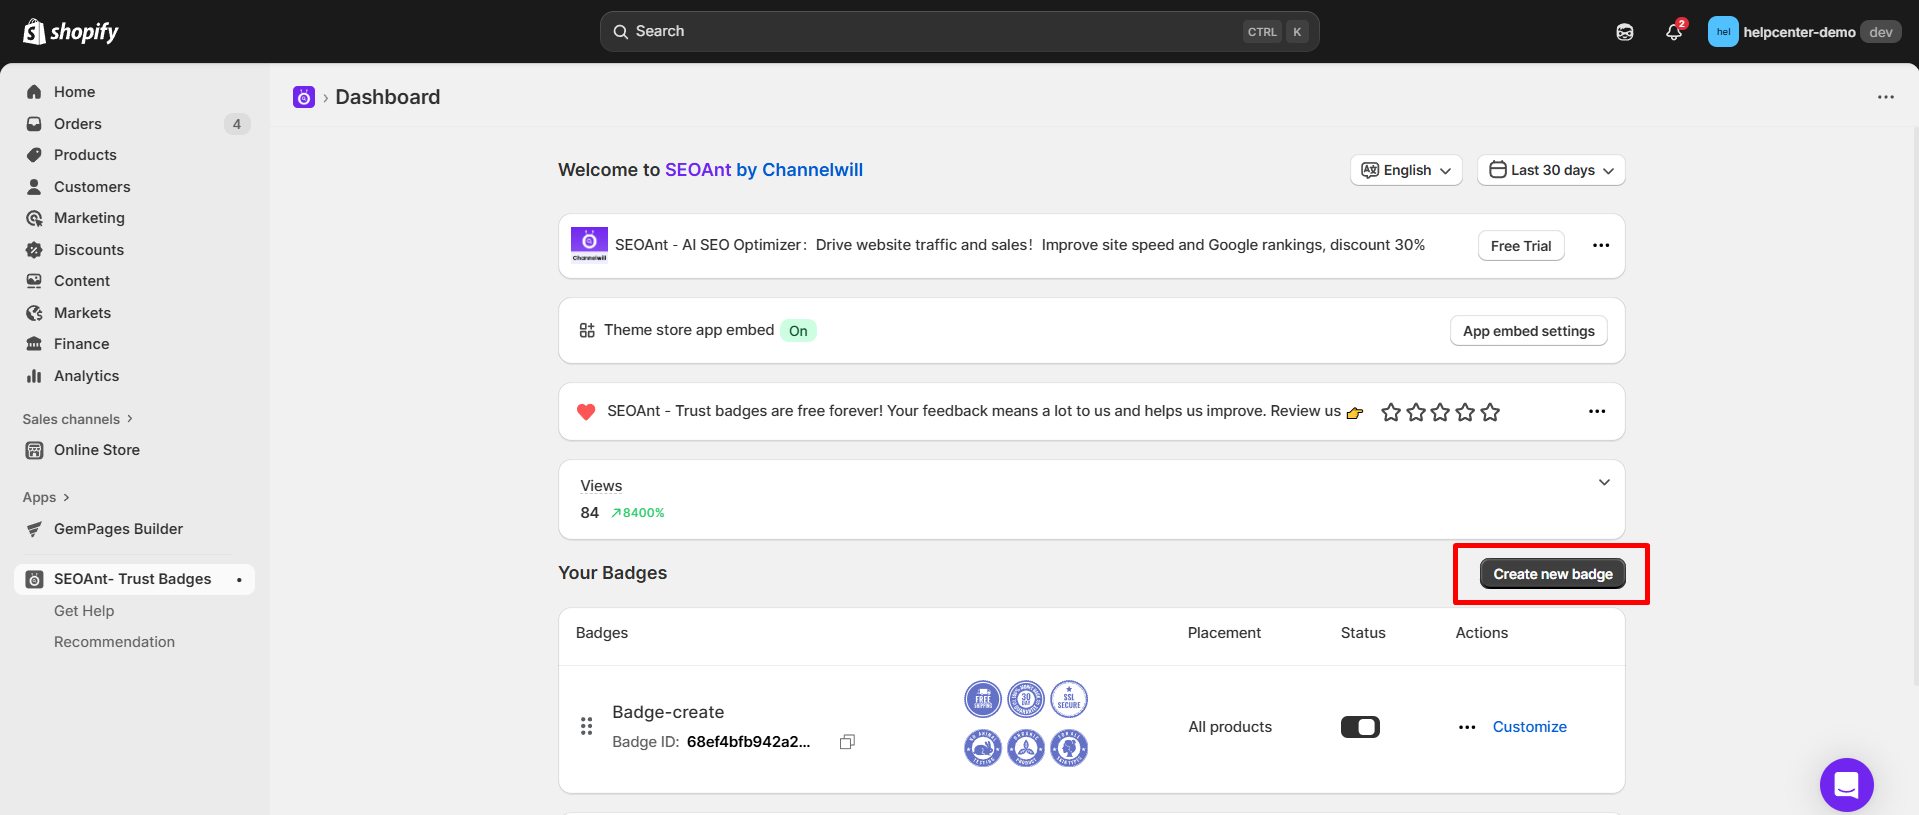This screenshot has height=815, width=1919.
Task: Open more options for the Badge-create row
Action: click(1467, 727)
